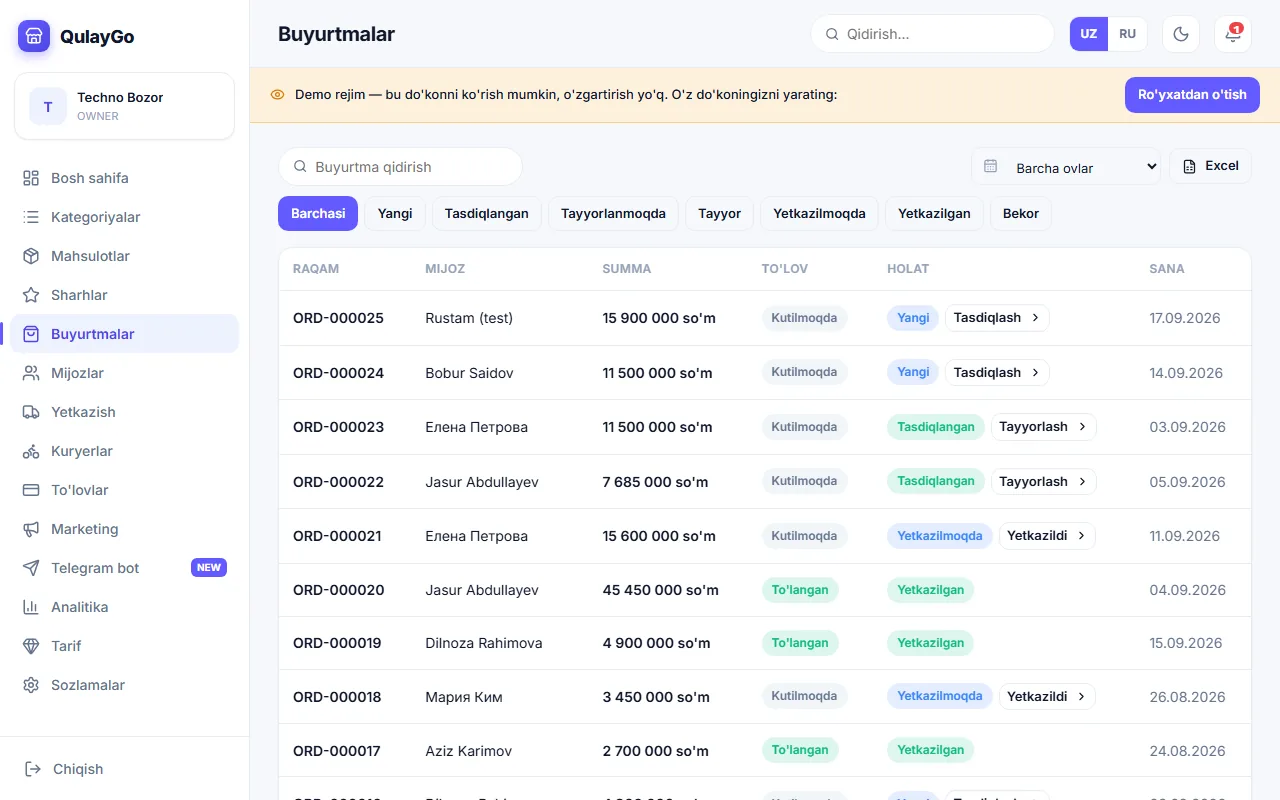Image resolution: width=1280 pixels, height=800 pixels.
Task: Open Sharhlar star icon
Action: (x=31, y=295)
